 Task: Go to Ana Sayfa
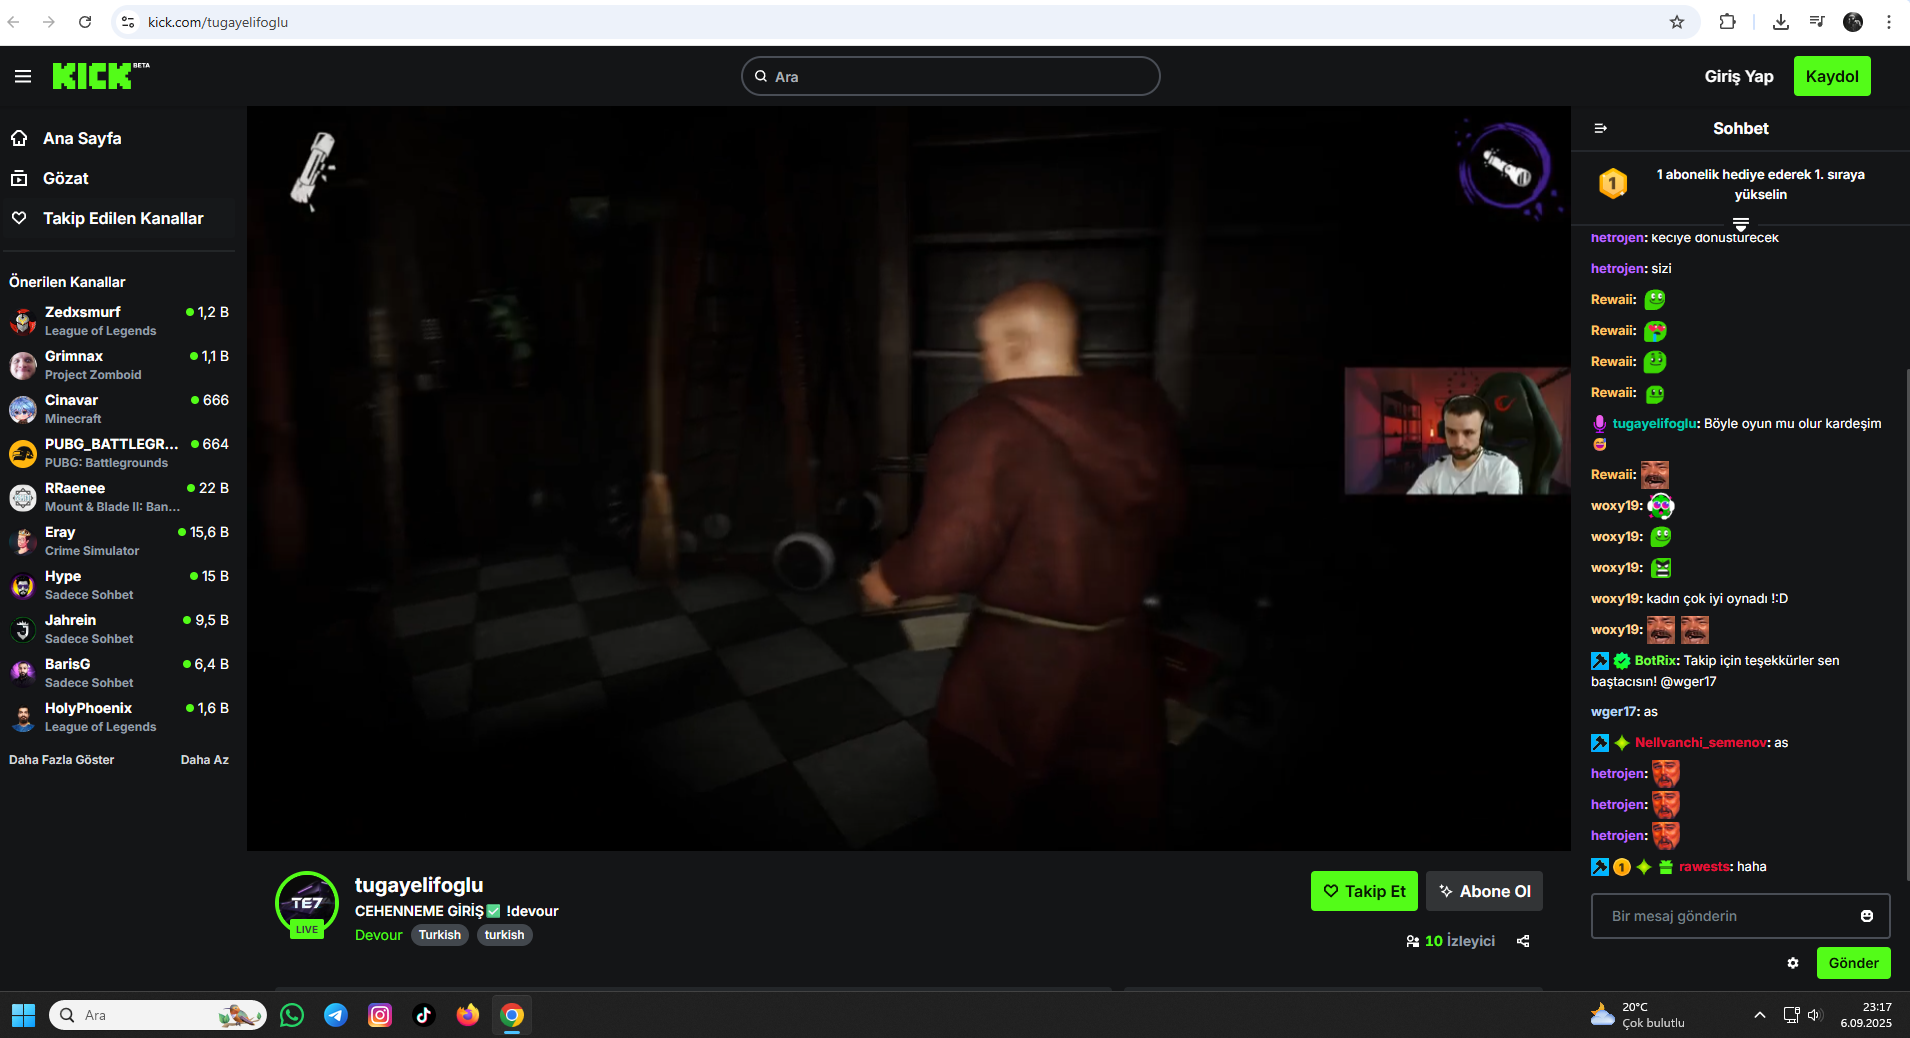point(82,138)
